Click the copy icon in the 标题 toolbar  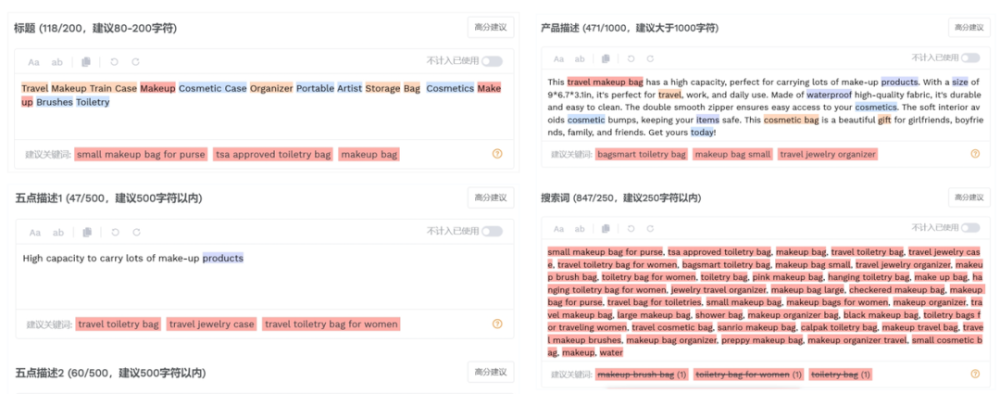click(x=86, y=62)
